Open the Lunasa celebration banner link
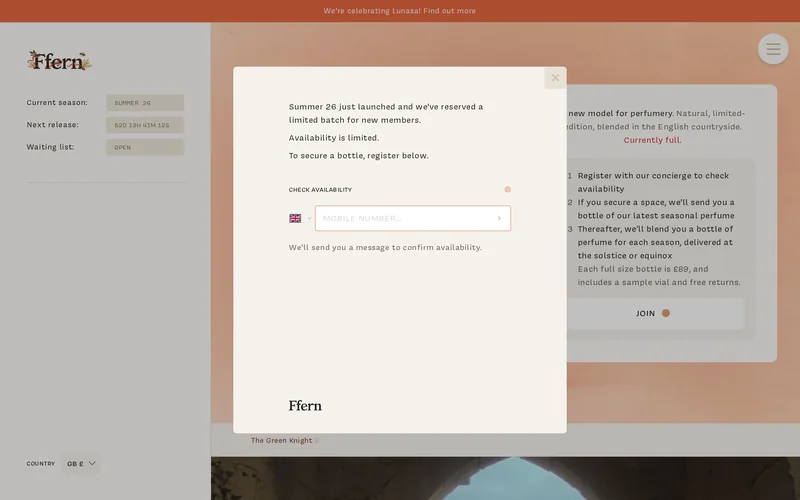800x500 pixels. pos(399,11)
